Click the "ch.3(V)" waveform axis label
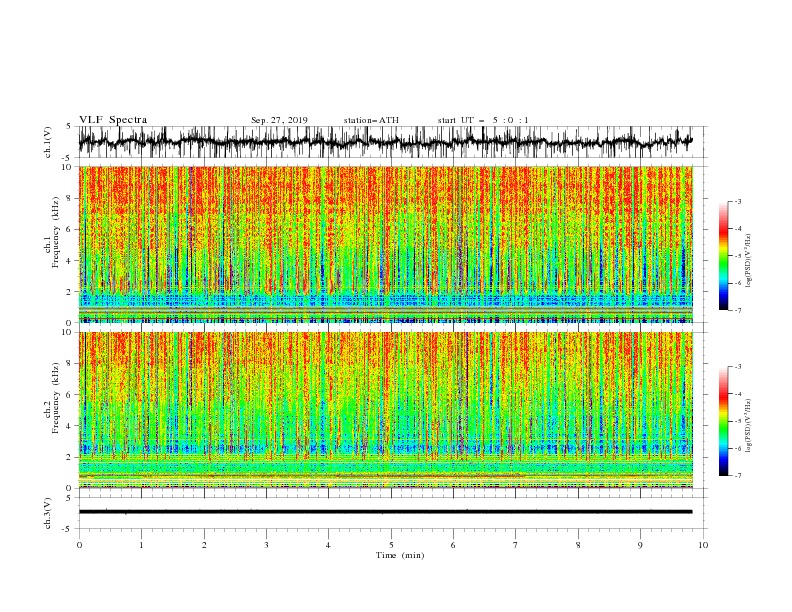This screenshot has height=612, width=792. [x=48, y=513]
